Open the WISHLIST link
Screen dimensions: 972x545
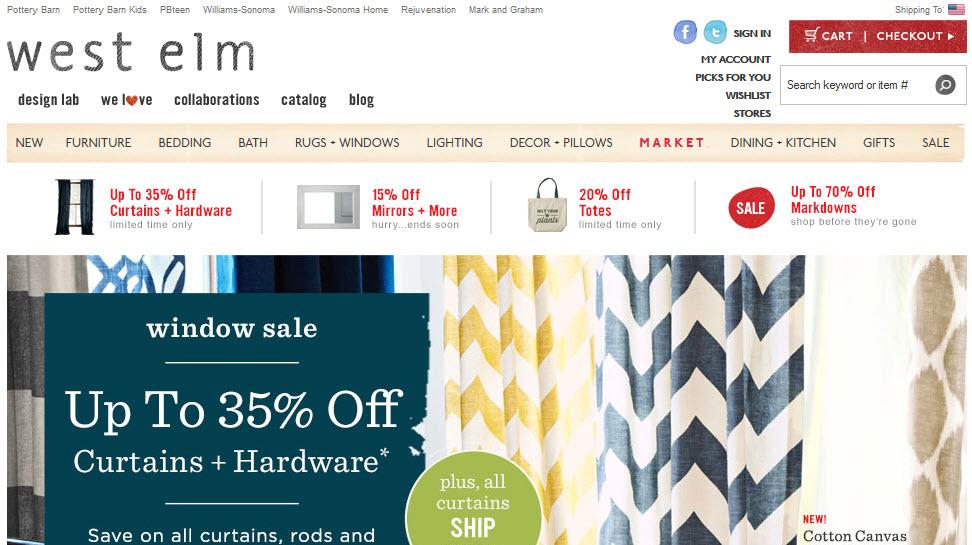tap(748, 95)
